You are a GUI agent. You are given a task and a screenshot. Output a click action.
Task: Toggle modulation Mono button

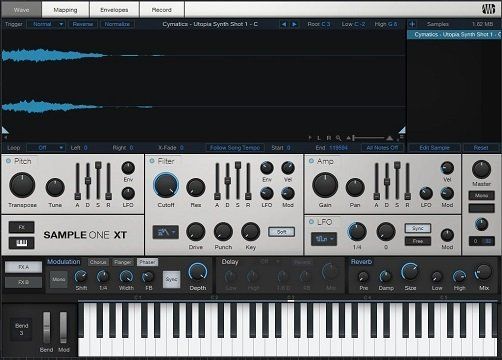pos(58,279)
